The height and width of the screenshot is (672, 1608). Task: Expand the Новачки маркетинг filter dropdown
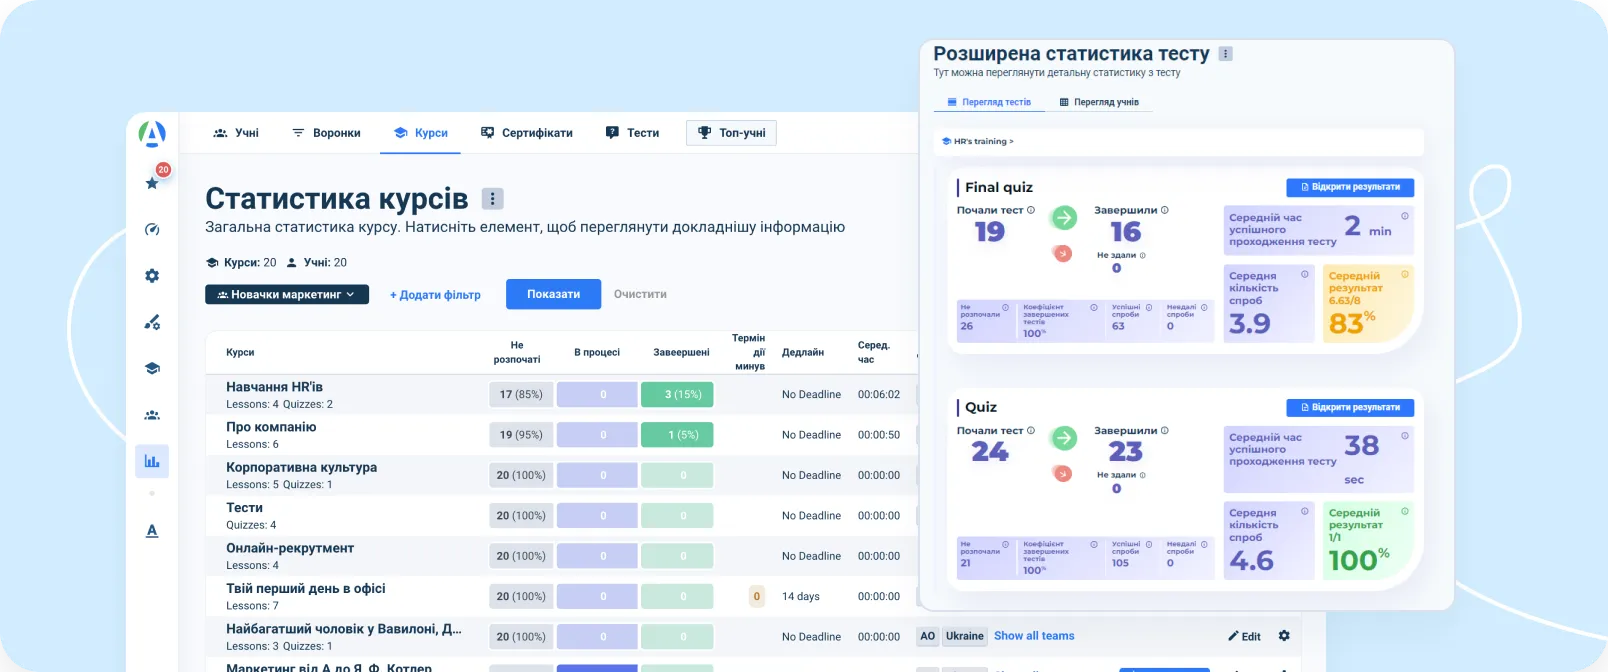[287, 295]
